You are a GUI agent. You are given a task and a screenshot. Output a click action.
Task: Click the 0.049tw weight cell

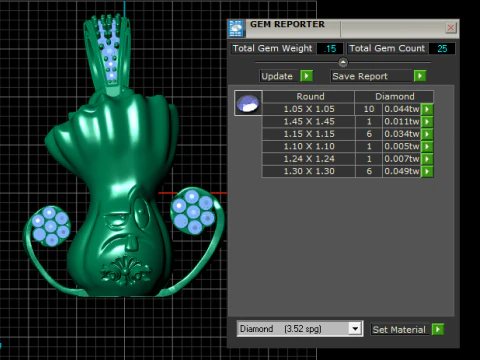[x=402, y=171]
